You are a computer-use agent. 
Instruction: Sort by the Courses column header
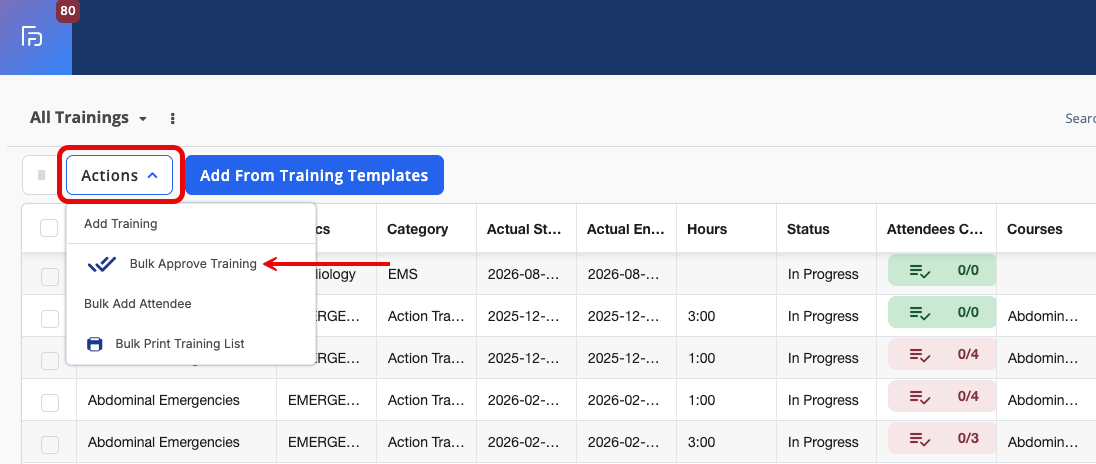pyautogui.click(x=1034, y=229)
